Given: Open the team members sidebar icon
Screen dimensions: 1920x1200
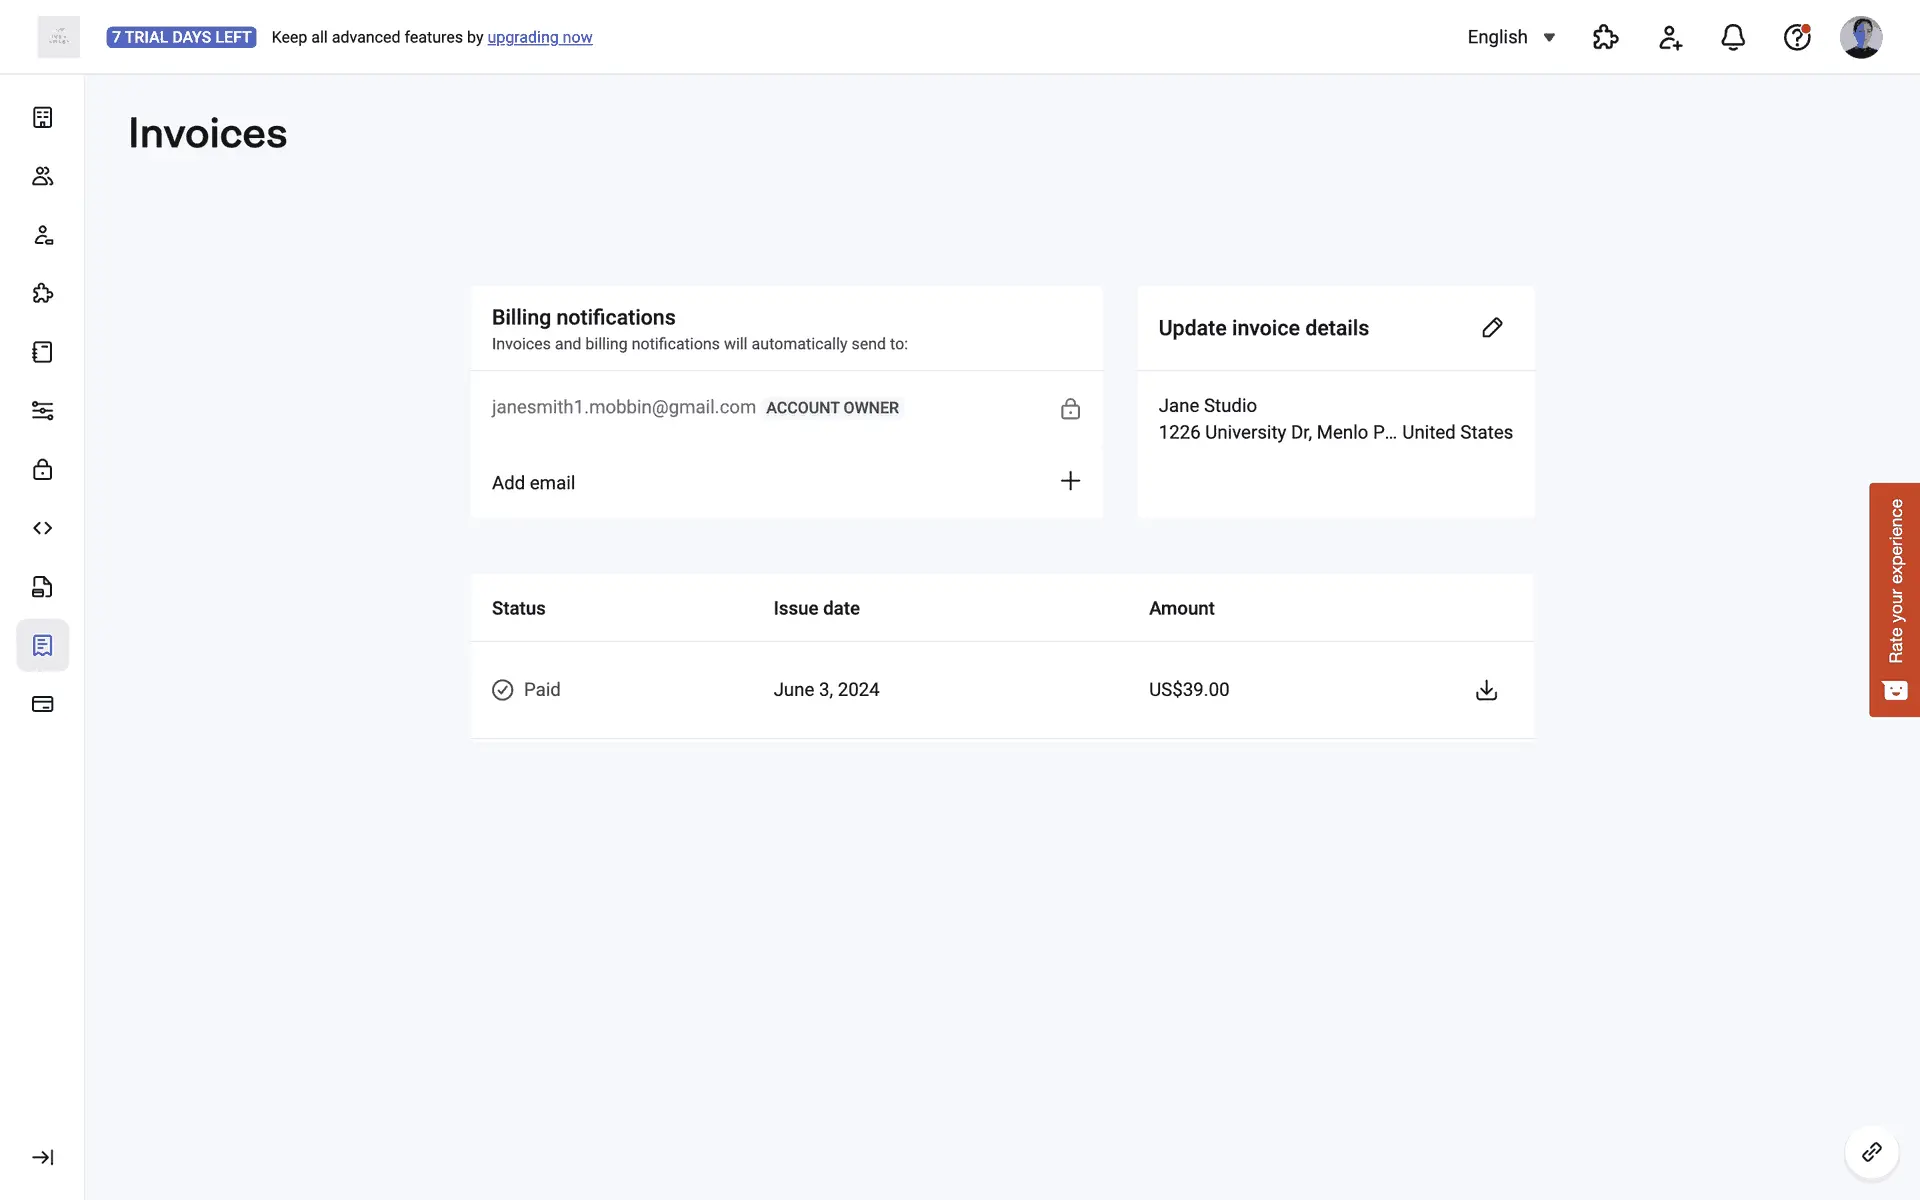Looking at the screenshot, I should 42,176.
